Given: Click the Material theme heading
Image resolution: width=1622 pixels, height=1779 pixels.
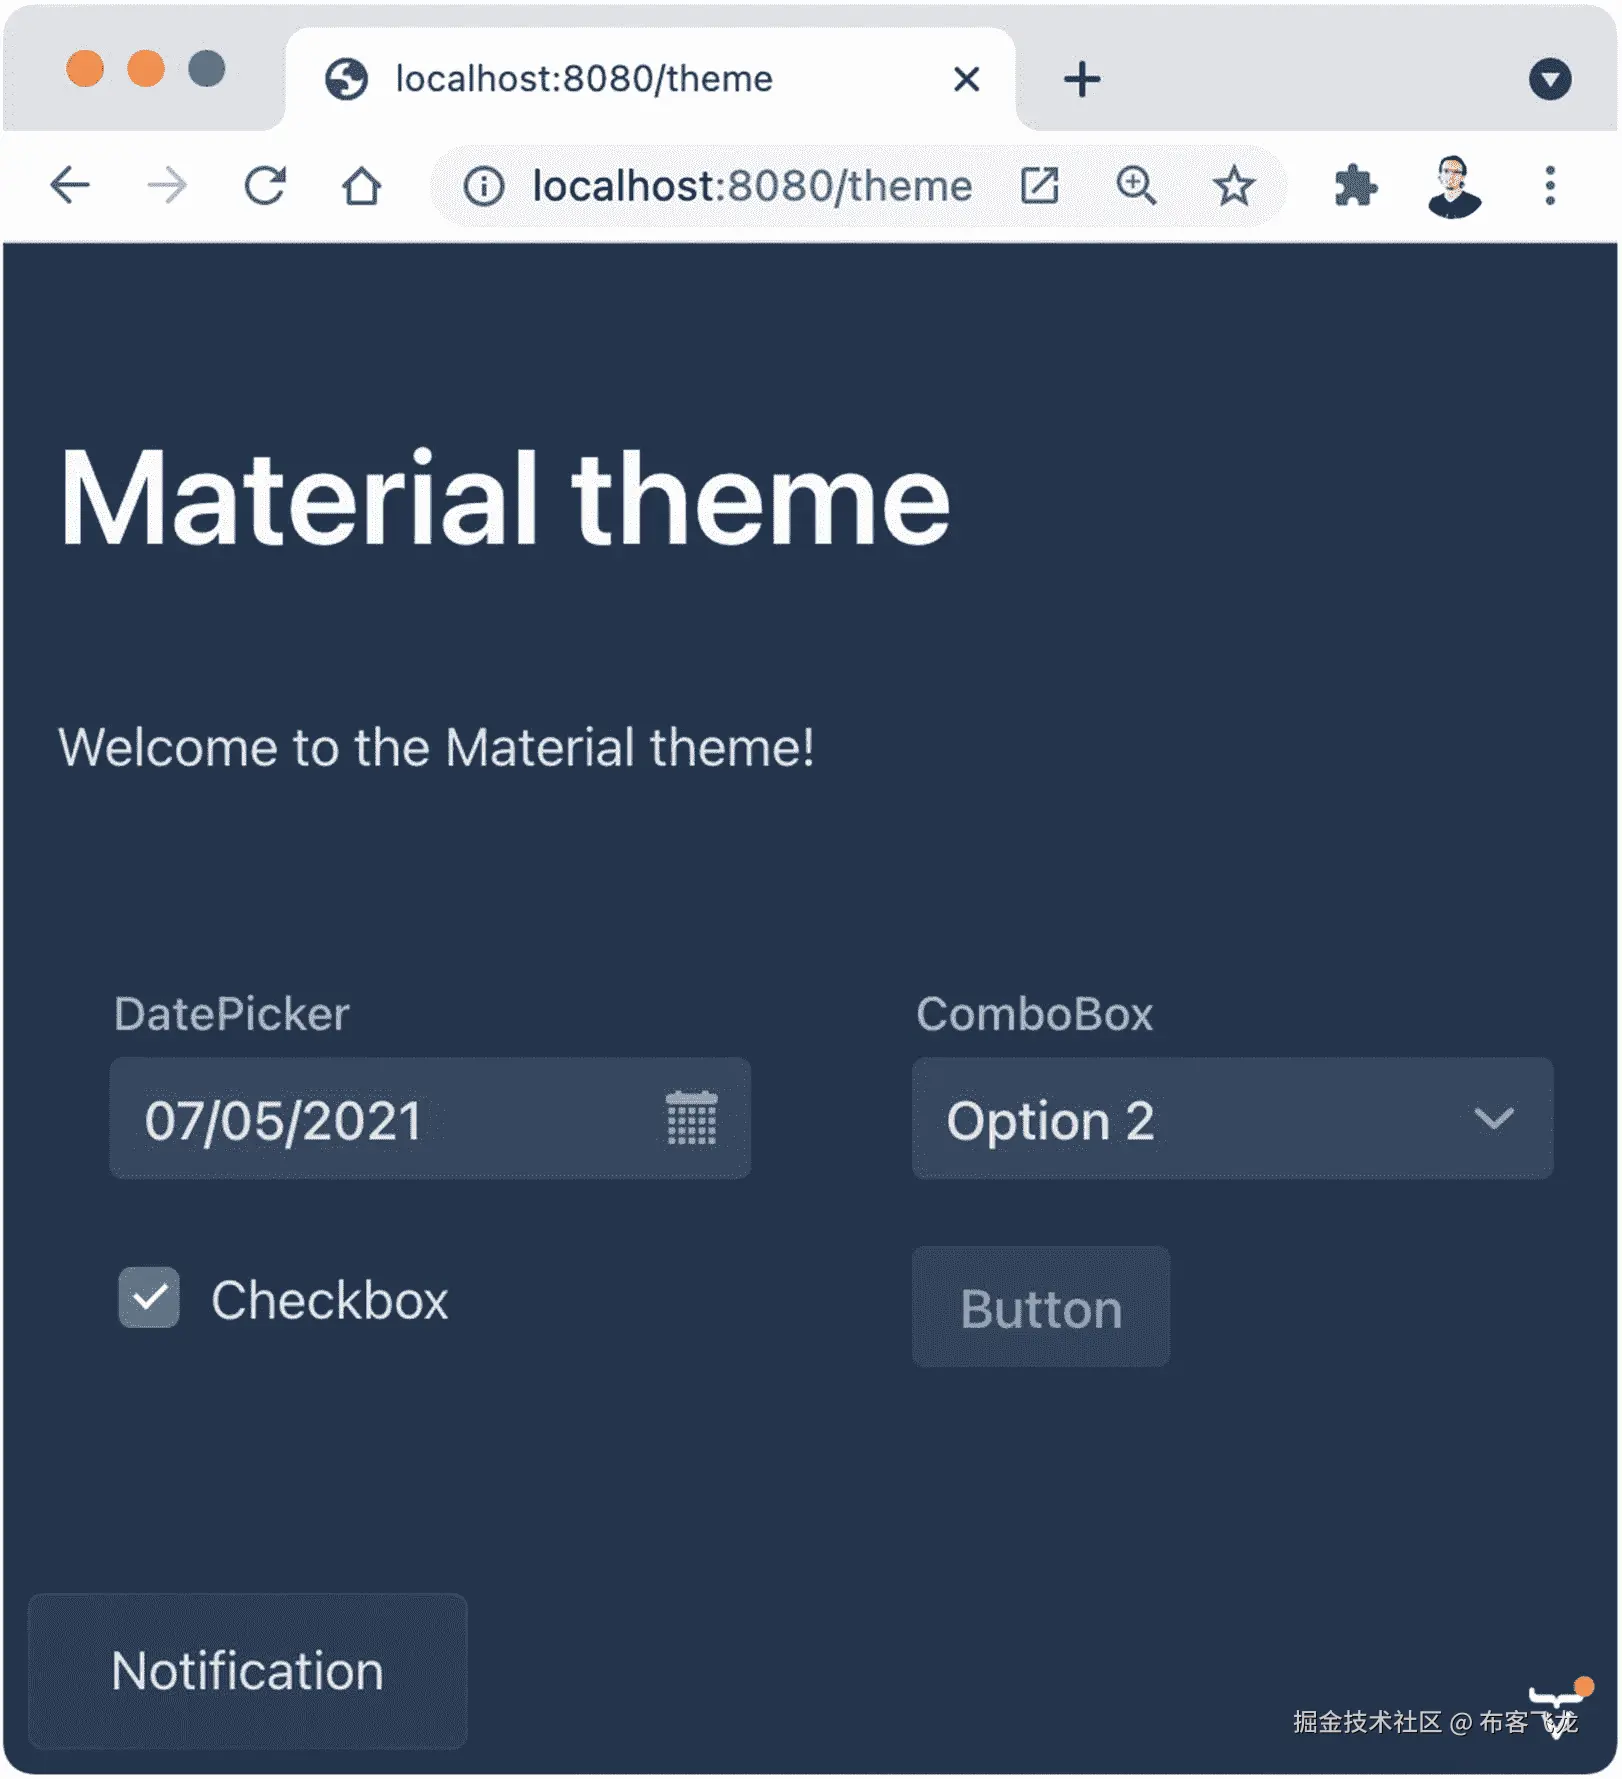Looking at the screenshot, I should pos(505,499).
